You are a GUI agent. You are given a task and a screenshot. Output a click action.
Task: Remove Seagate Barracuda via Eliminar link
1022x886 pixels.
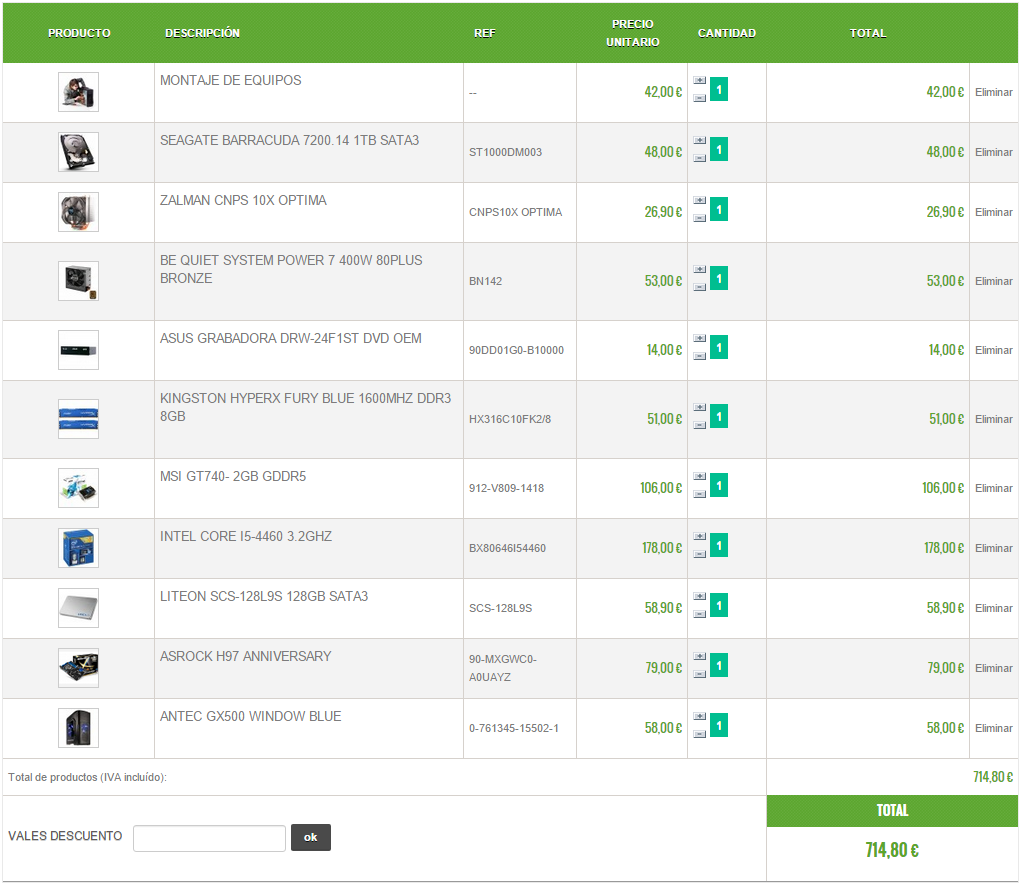(x=993, y=153)
